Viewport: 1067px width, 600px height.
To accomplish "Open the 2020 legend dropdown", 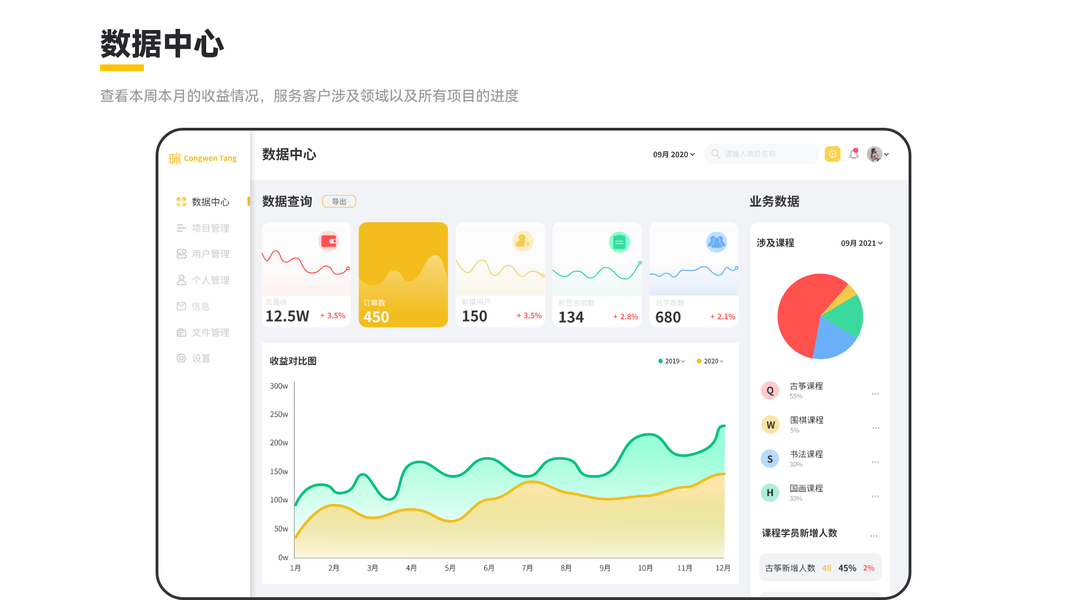I will [710, 361].
